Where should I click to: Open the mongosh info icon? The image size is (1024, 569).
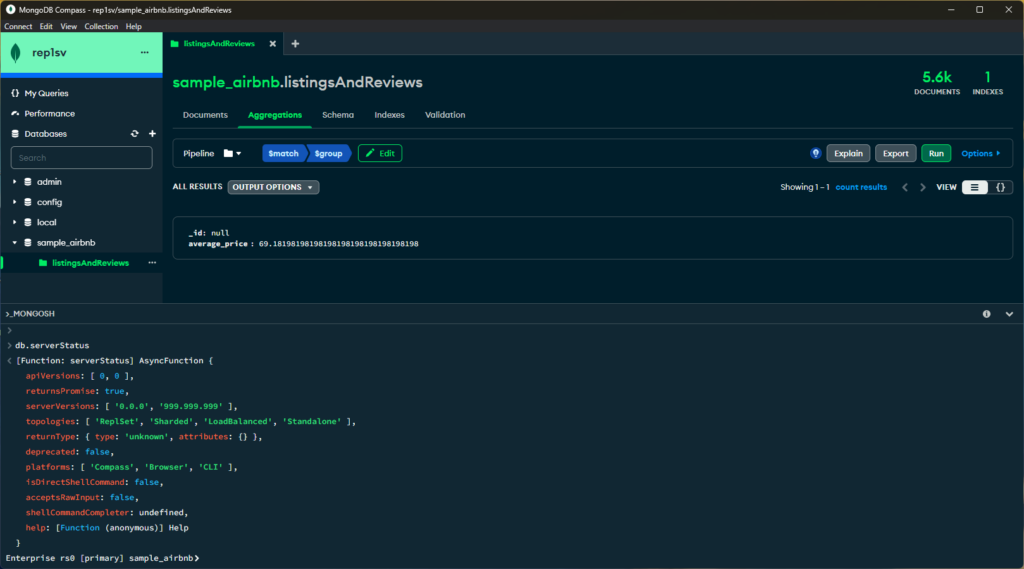(986, 314)
